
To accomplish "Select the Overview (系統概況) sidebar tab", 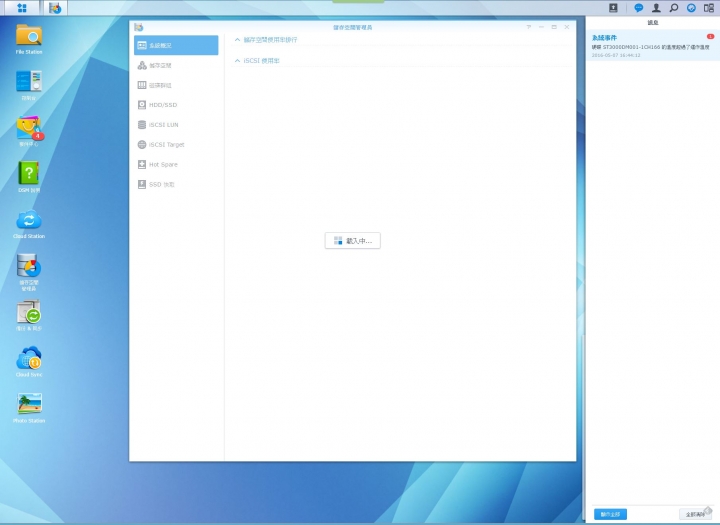I will click(176, 45).
